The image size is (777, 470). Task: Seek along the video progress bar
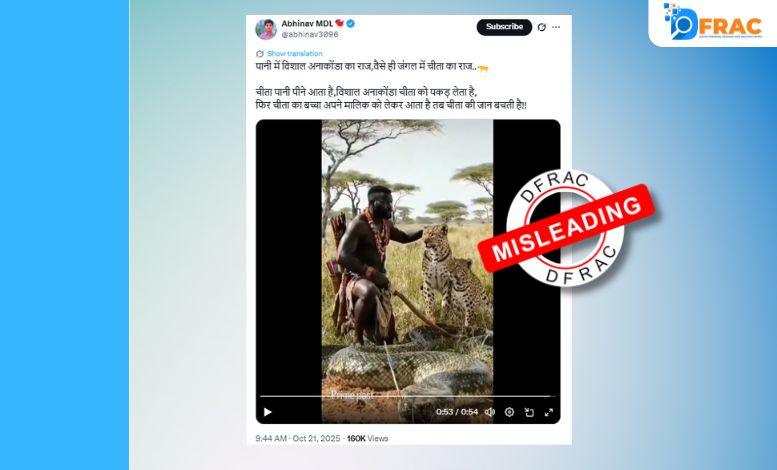point(407,396)
